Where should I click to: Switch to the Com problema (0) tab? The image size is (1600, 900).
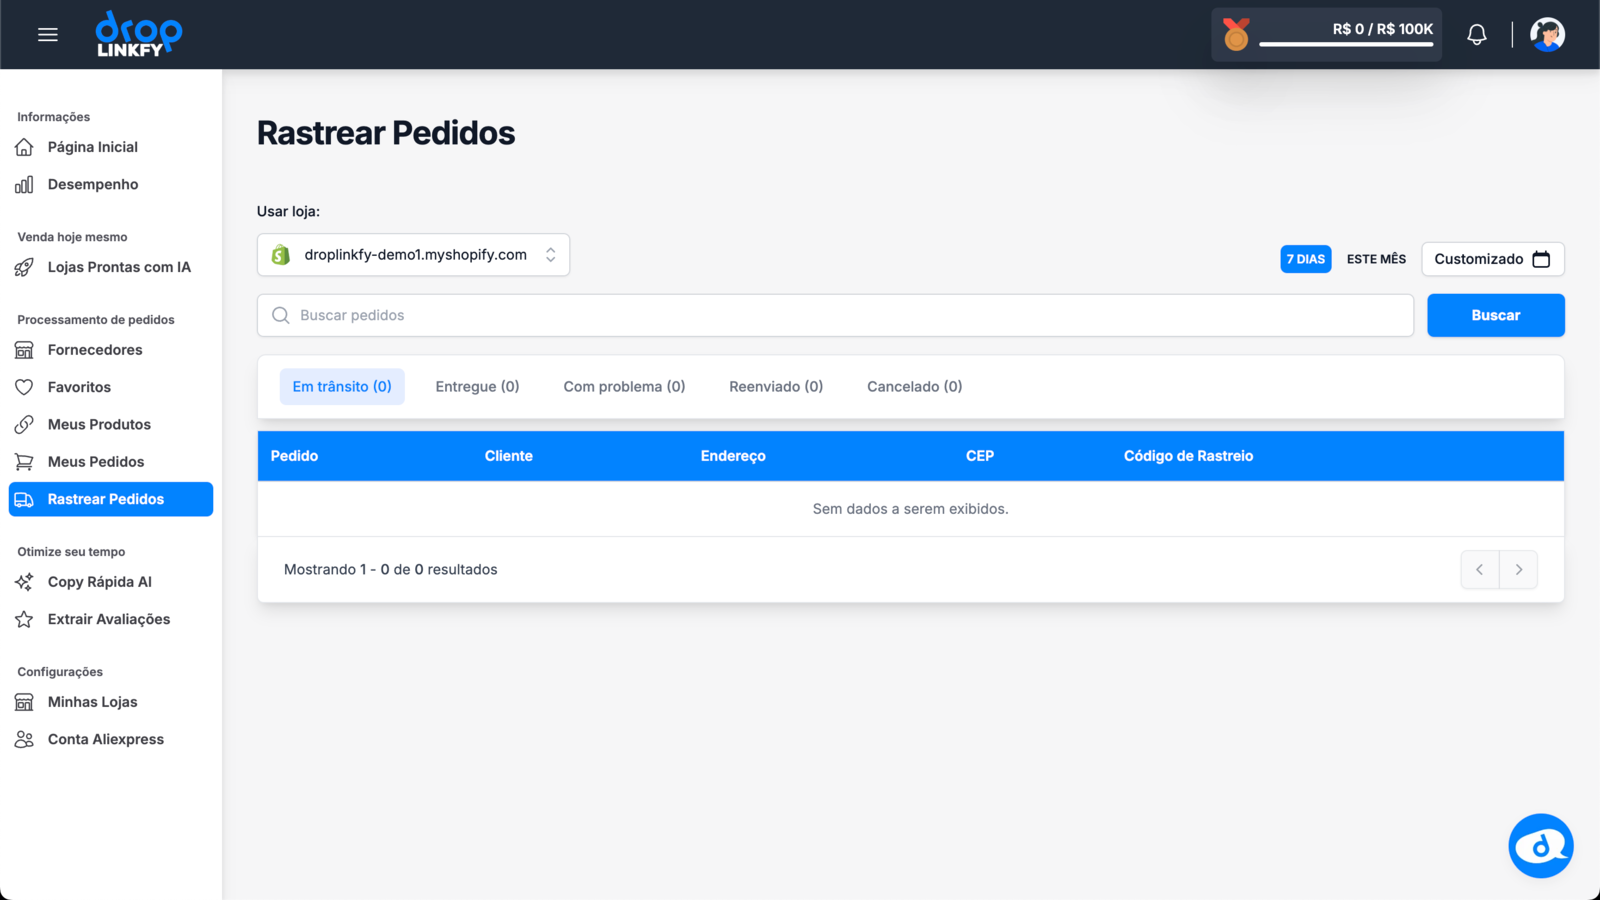[x=624, y=387]
